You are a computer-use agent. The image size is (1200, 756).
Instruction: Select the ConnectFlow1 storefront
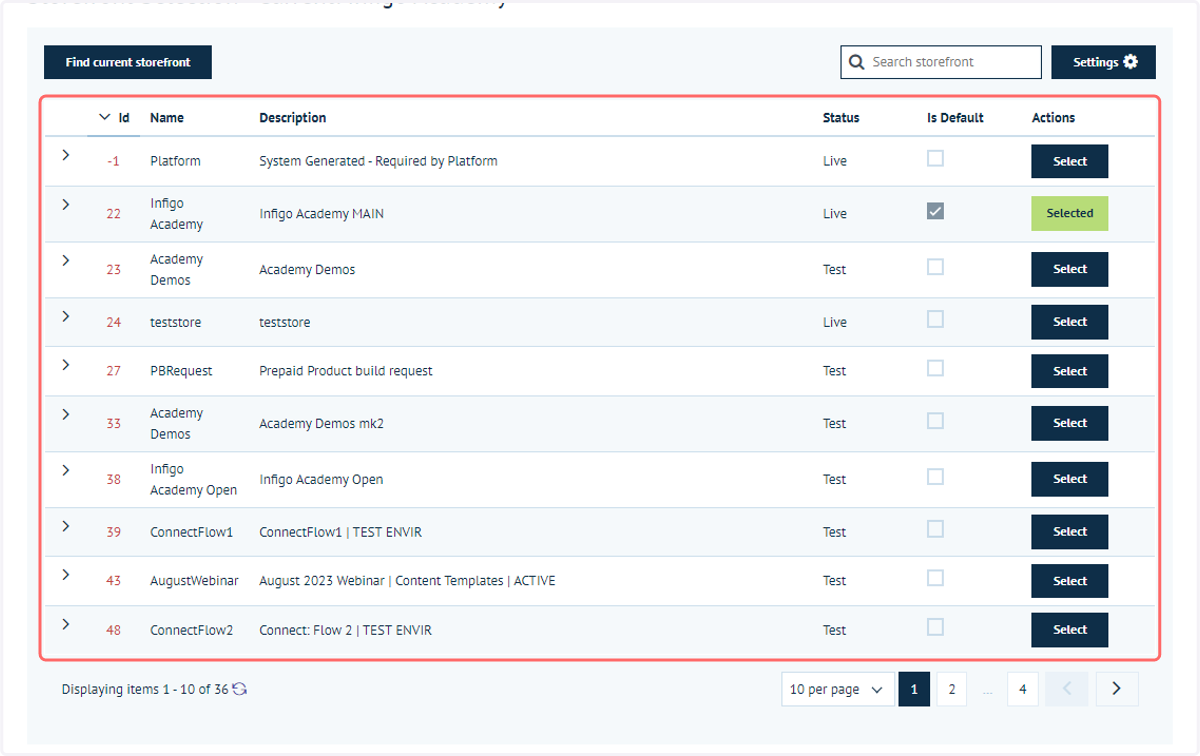(x=1070, y=532)
